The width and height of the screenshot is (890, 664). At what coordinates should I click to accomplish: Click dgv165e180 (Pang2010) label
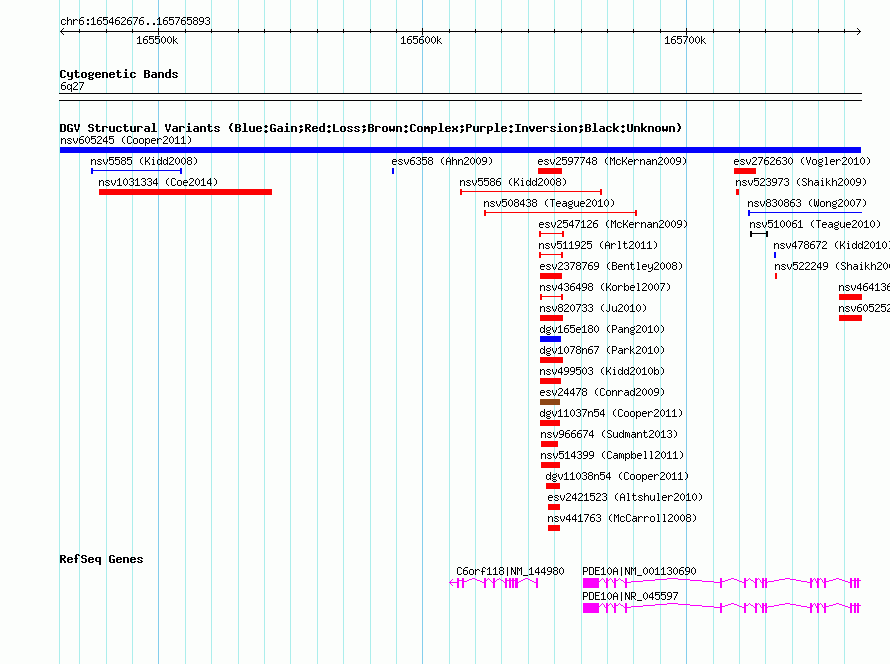pos(602,329)
